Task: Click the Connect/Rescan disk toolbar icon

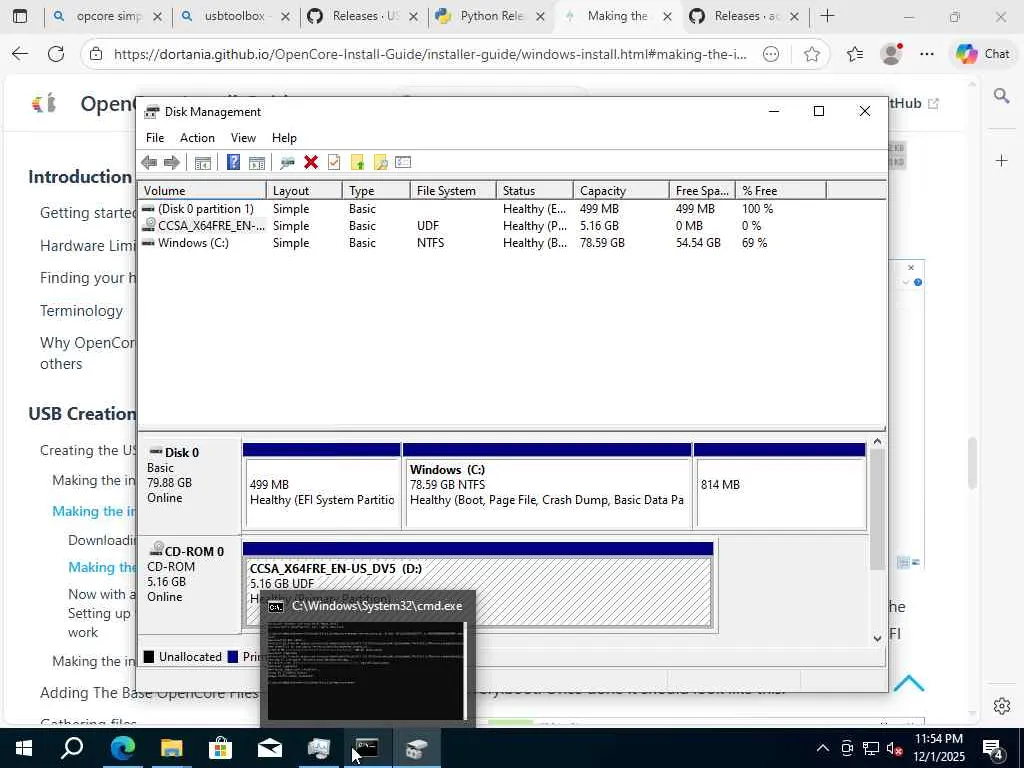Action: click(x=287, y=162)
